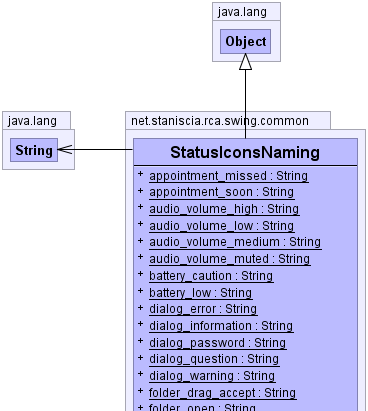Open the appointment_soon field
Screen dimensions: 368x411
click(x=222, y=192)
